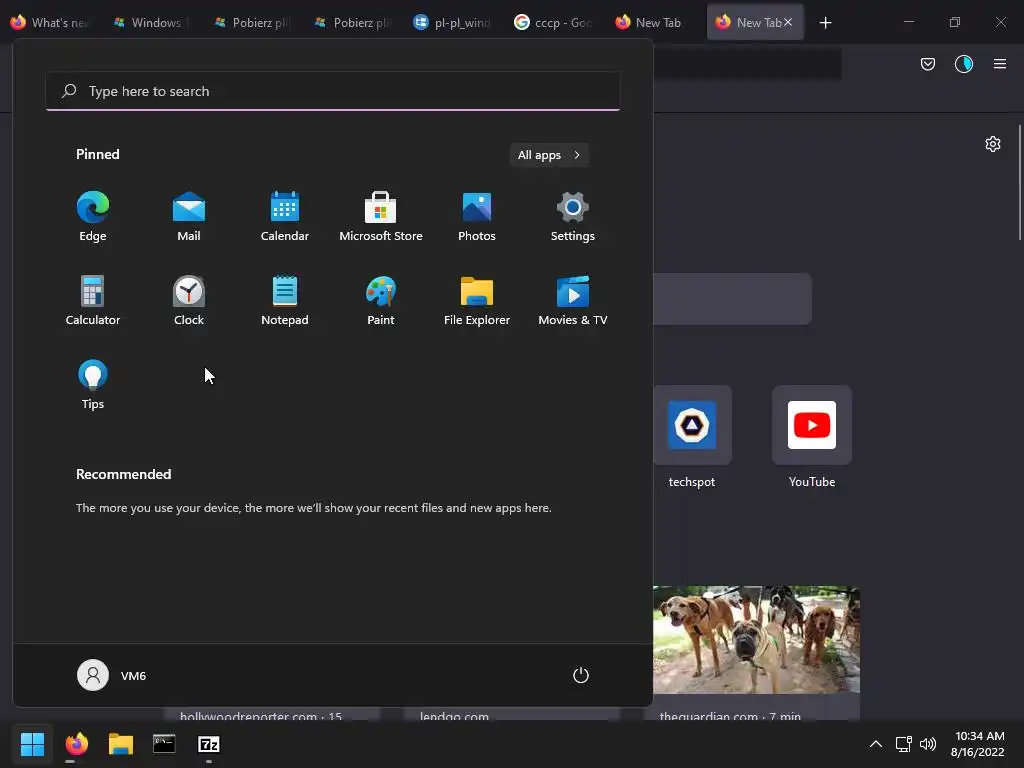Focus the Type here to search box
Image resolution: width=1024 pixels, height=768 pixels.
pyautogui.click(x=333, y=91)
